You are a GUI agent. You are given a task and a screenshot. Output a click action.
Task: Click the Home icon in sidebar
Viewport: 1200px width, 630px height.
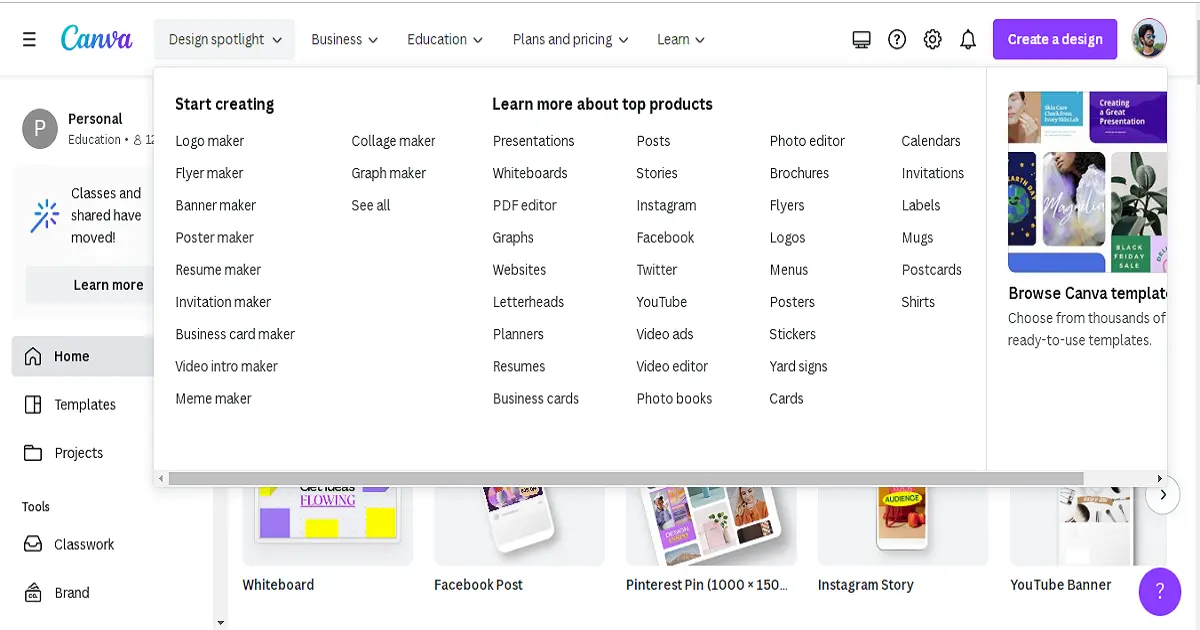(33, 356)
